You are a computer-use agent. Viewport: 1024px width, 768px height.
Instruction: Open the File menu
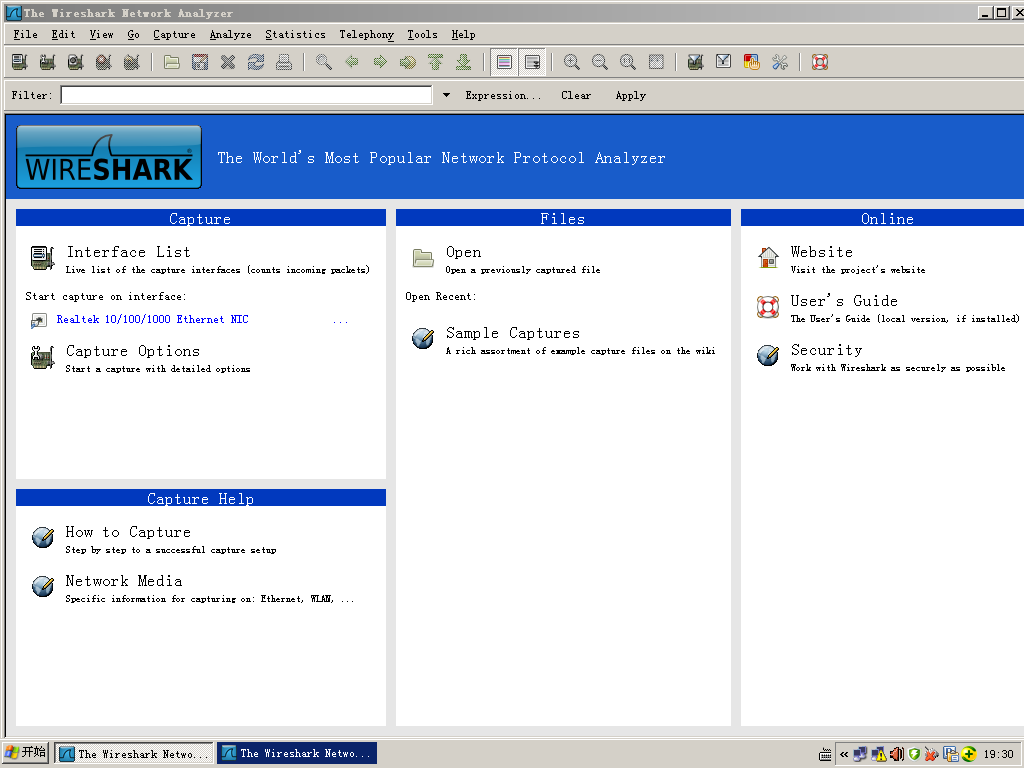[25, 35]
